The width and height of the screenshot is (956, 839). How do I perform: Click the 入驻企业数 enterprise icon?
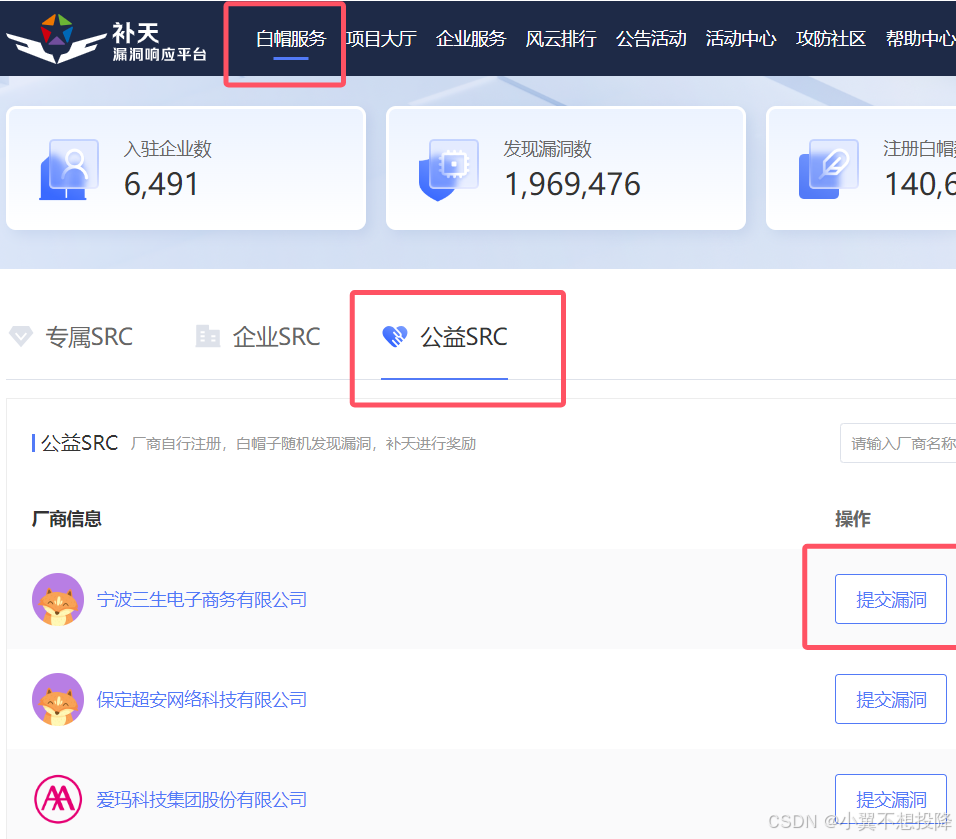click(x=69, y=170)
